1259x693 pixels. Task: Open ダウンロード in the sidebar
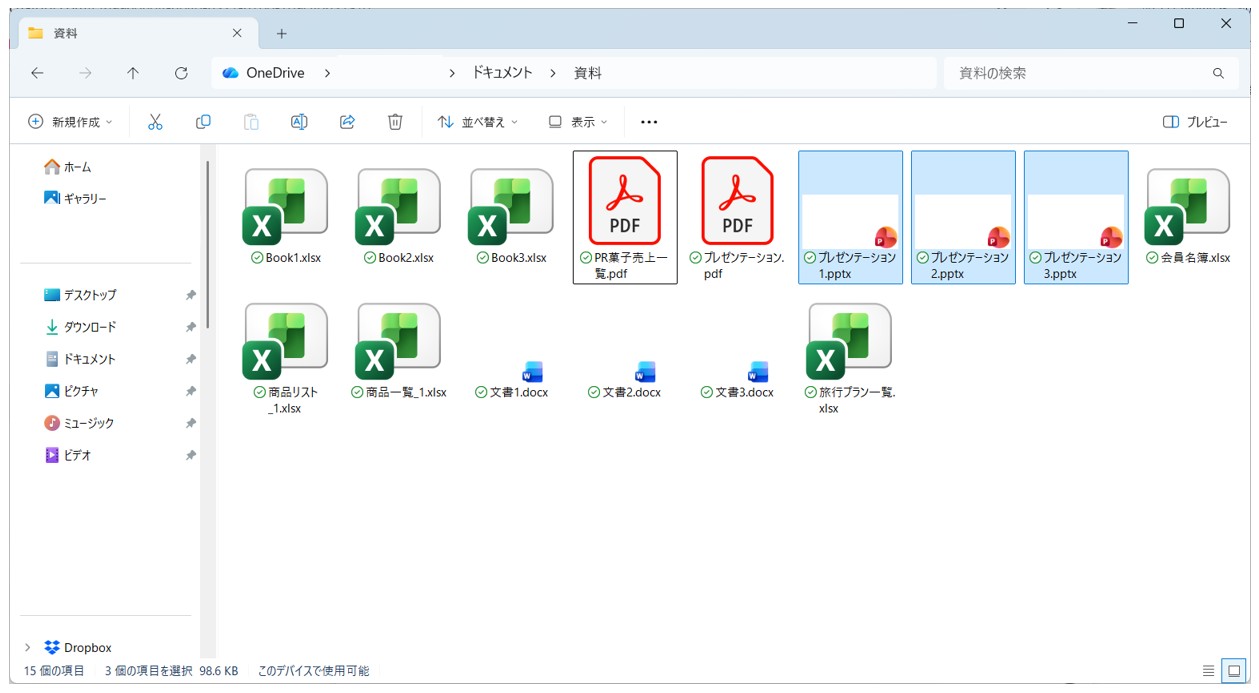coord(89,327)
